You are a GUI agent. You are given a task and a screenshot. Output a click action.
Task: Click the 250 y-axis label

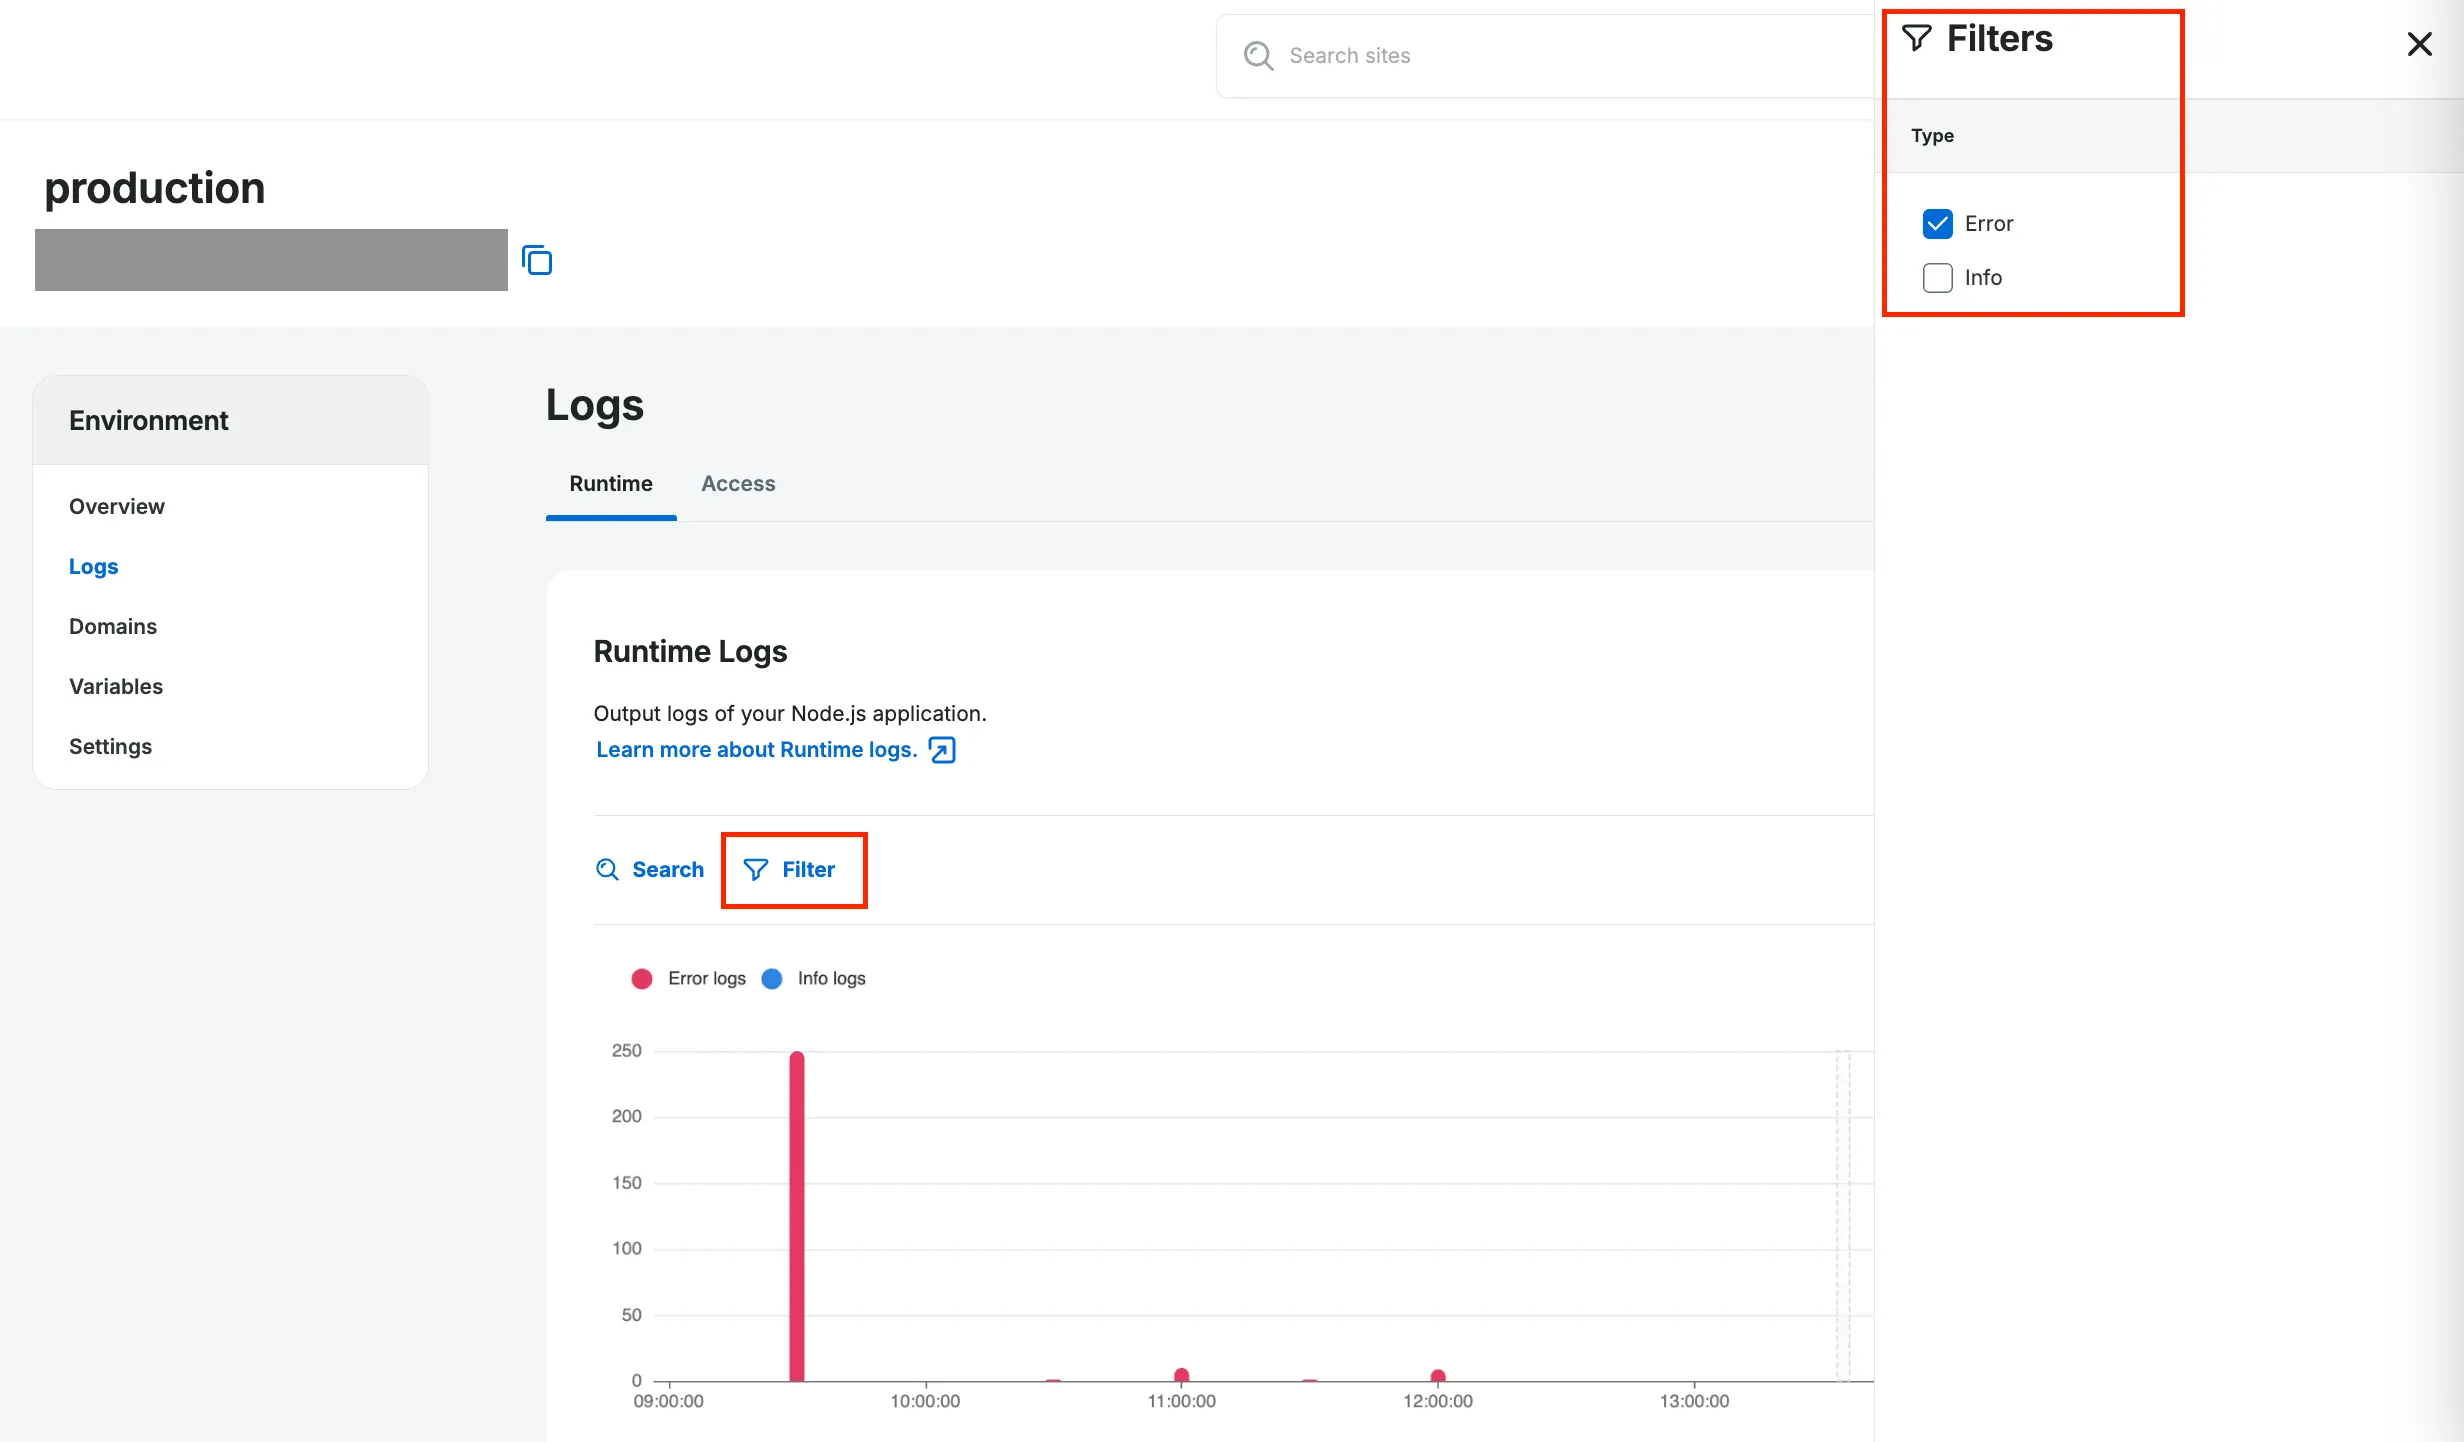pos(627,1051)
